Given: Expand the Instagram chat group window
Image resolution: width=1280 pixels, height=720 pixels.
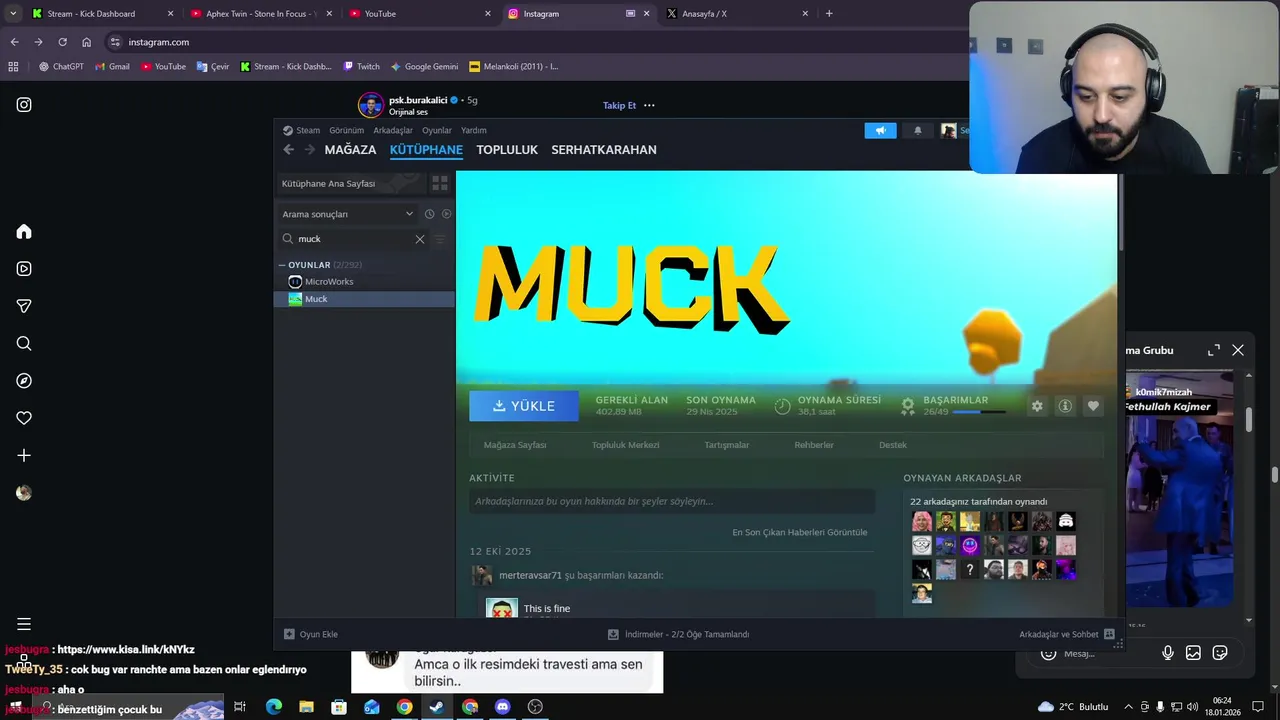Looking at the screenshot, I should click(x=1213, y=350).
